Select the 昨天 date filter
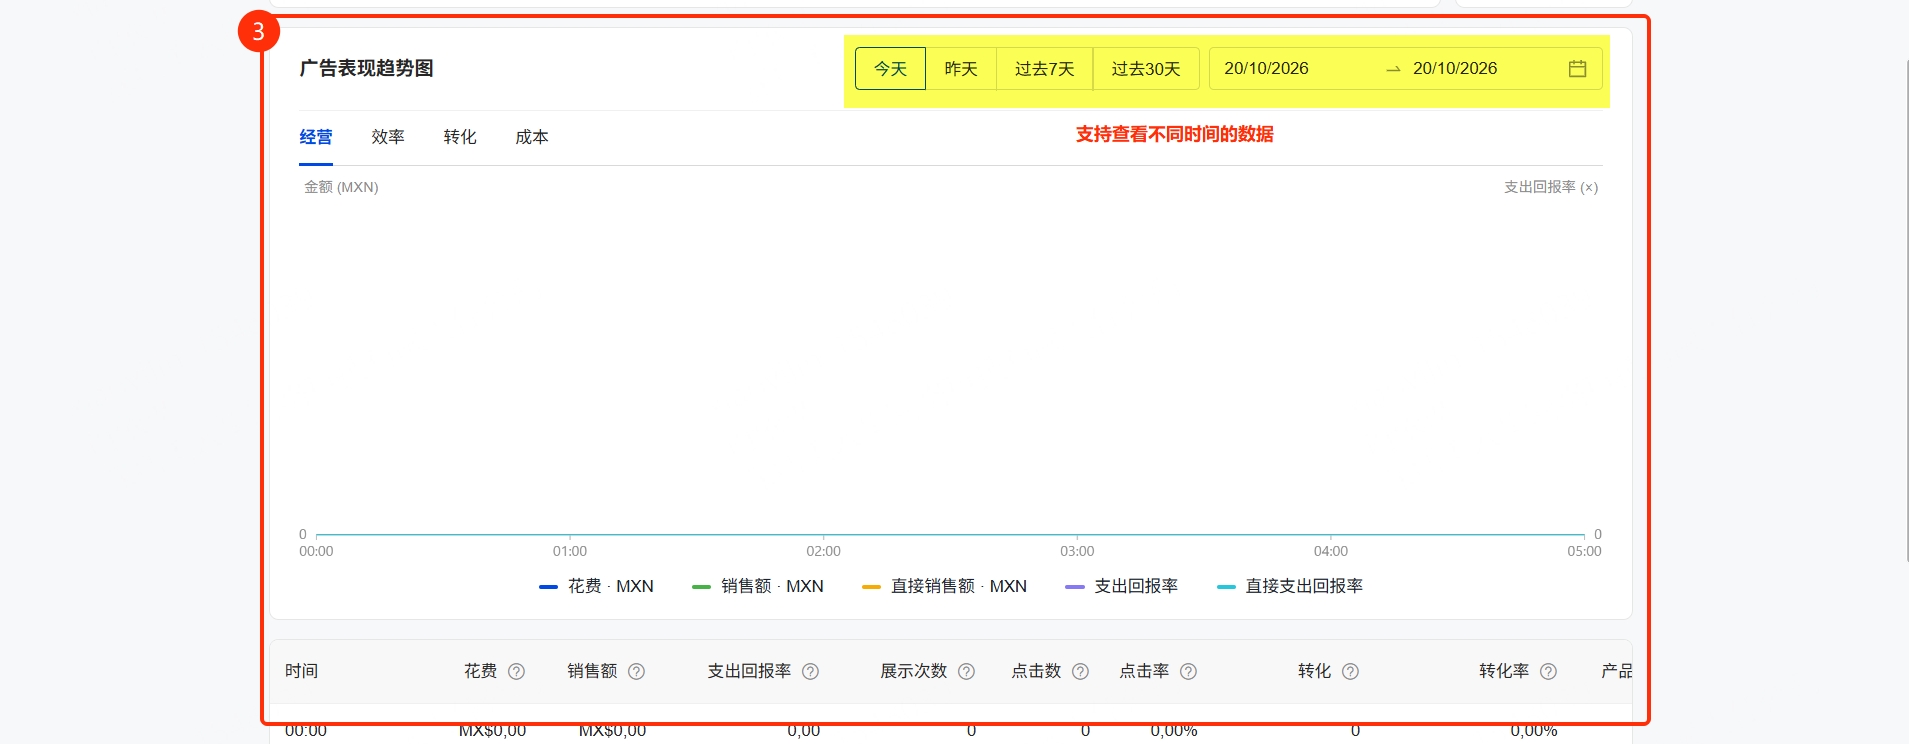This screenshot has width=1909, height=744. pos(961,69)
